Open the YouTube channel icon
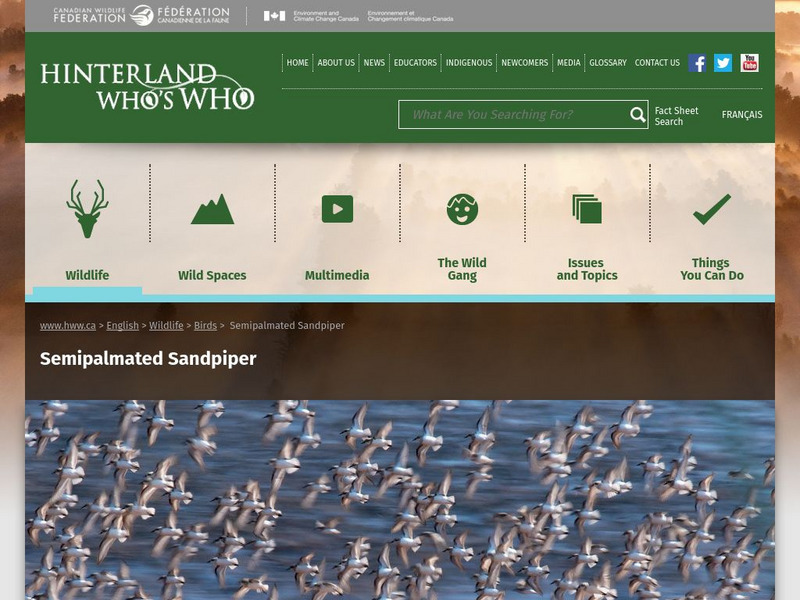The height and width of the screenshot is (600, 800). pos(749,63)
